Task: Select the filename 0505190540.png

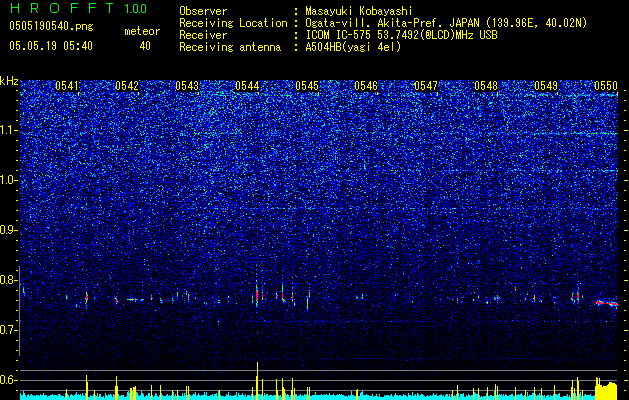Action: (x=51, y=26)
